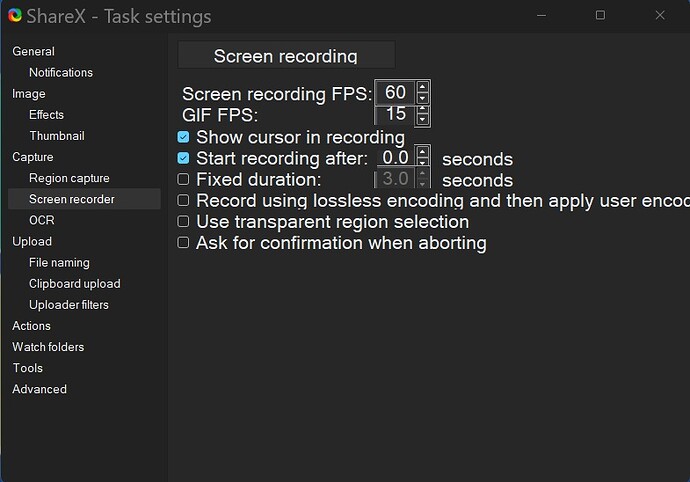Select Effects under Image
Screen dimensions: 690x482
[46, 115]
